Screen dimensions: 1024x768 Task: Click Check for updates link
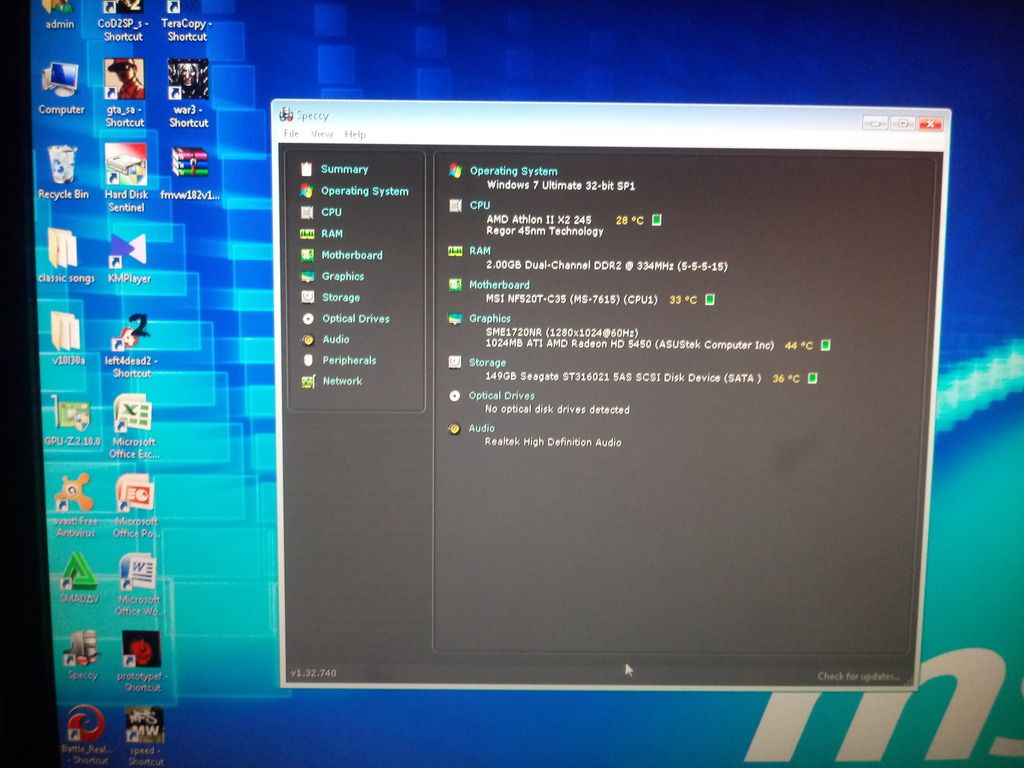[858, 677]
